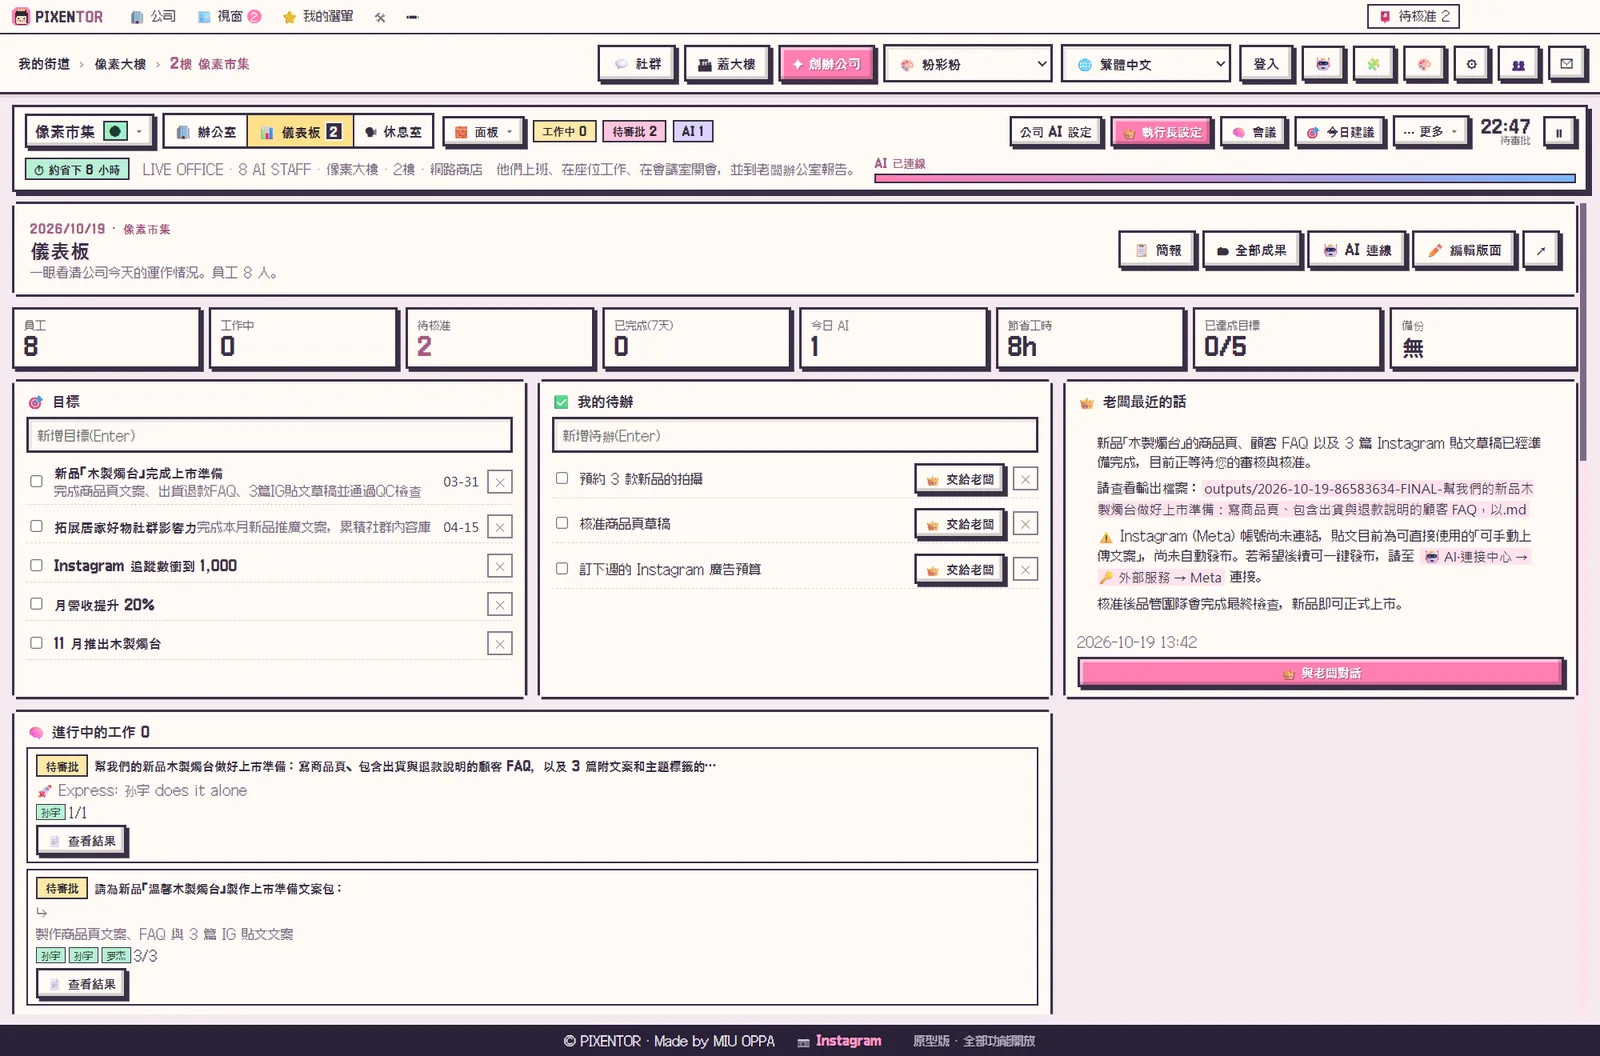Switch to the 休息室 tab
Screen dimensions: 1600x1056
[x=393, y=132]
